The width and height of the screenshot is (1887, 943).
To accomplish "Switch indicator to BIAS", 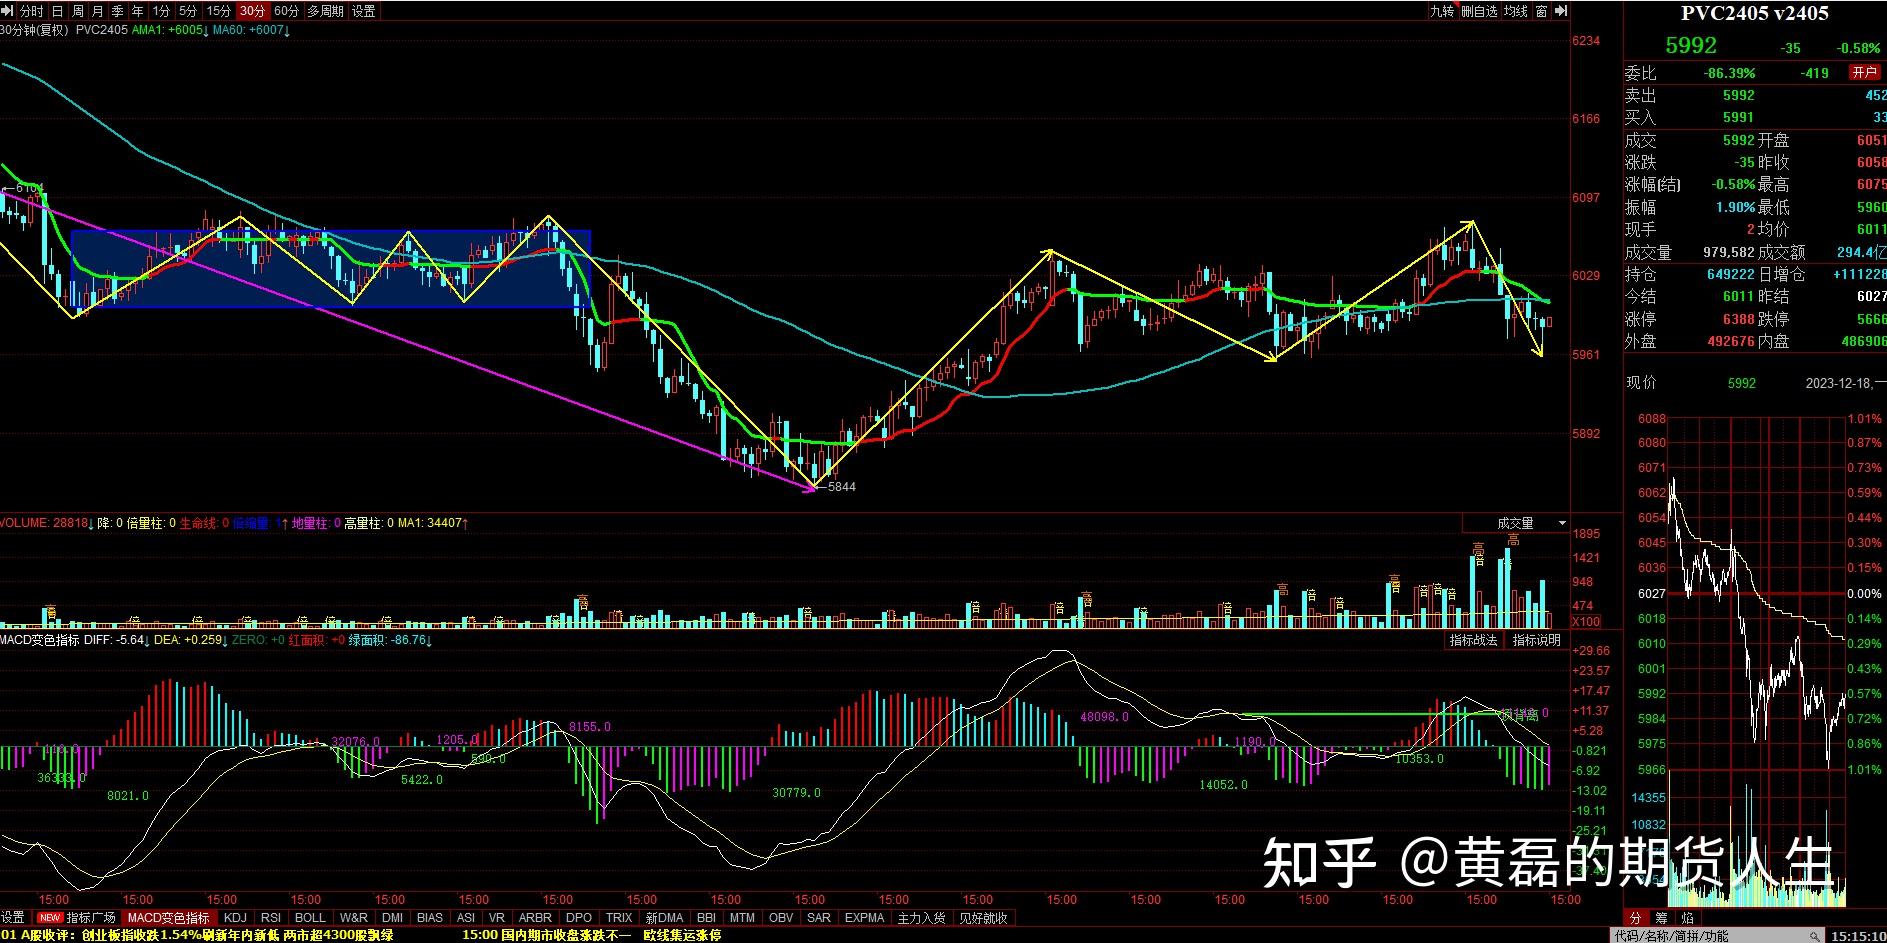I will 430,917.
